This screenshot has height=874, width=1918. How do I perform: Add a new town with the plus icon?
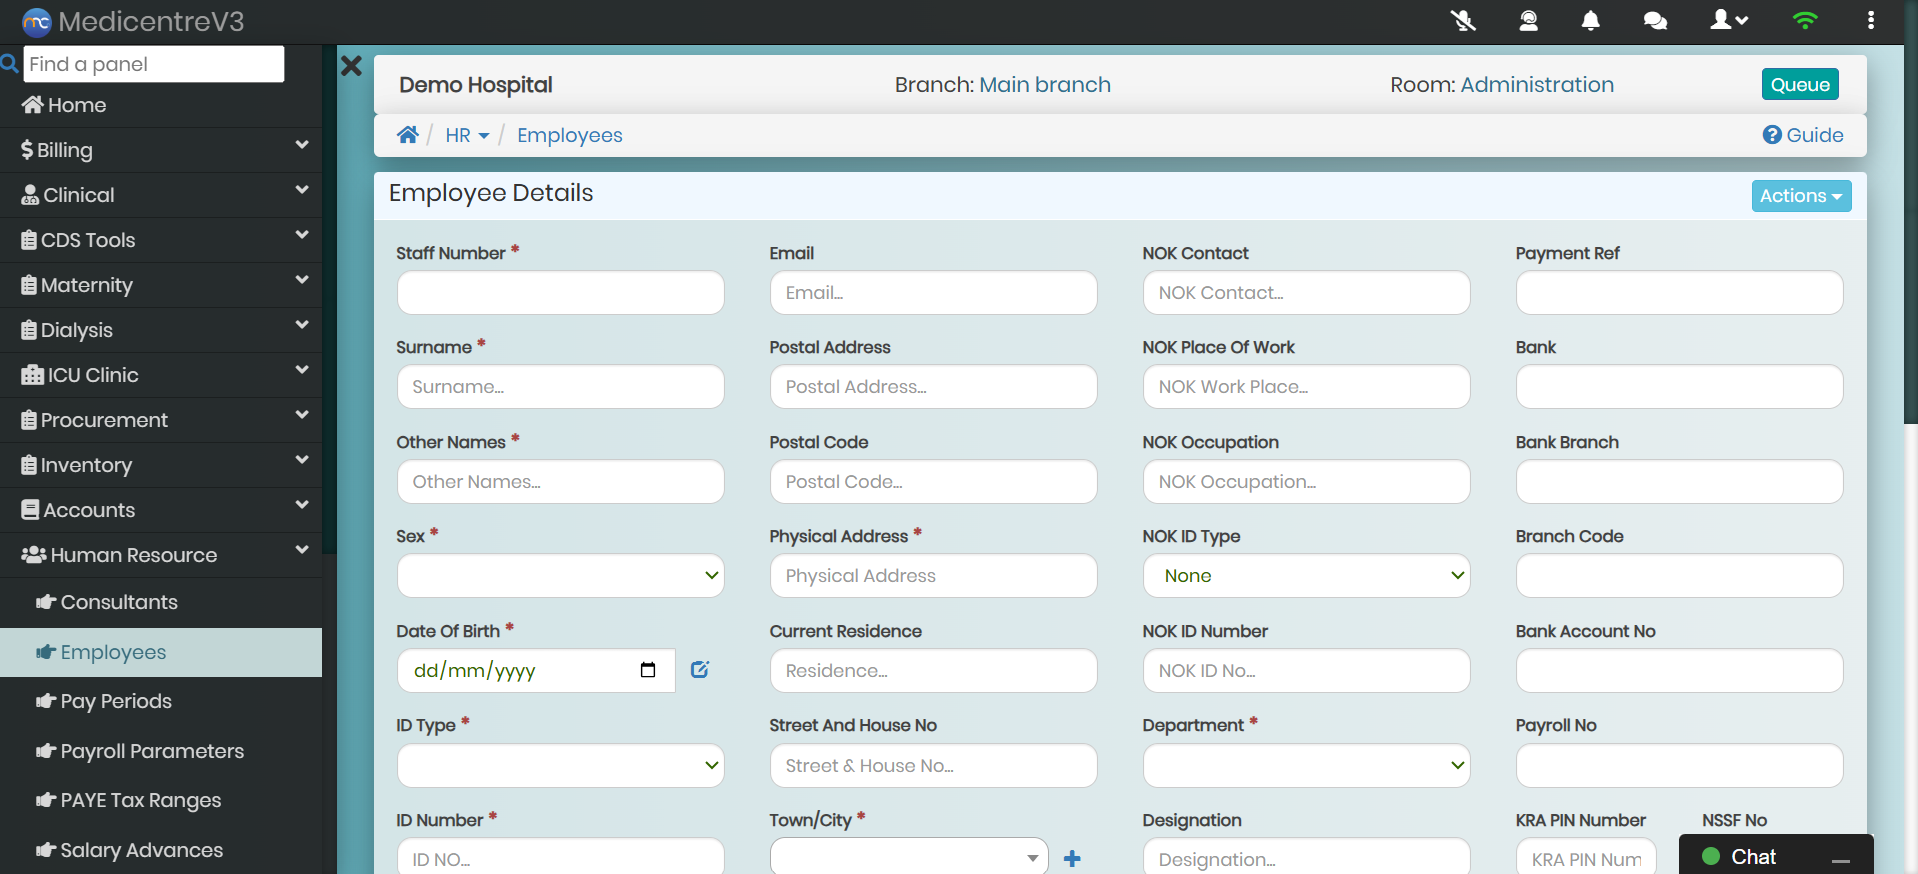1072,859
